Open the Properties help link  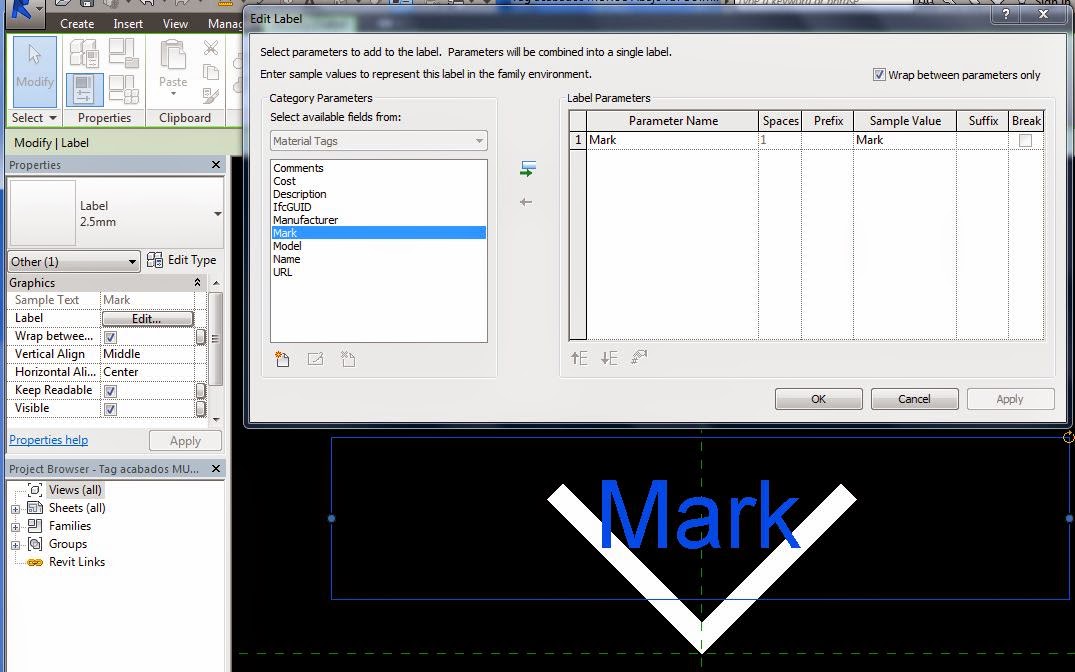[48, 440]
